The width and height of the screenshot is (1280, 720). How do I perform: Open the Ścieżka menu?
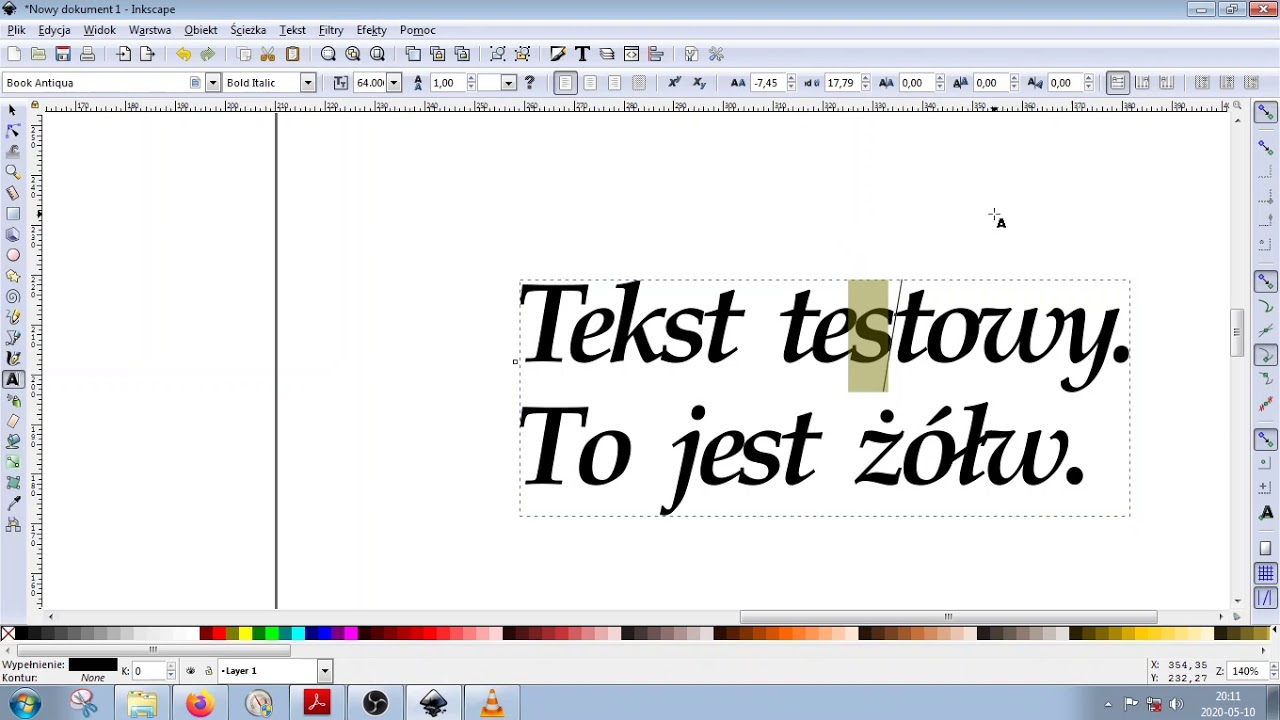pyautogui.click(x=248, y=30)
